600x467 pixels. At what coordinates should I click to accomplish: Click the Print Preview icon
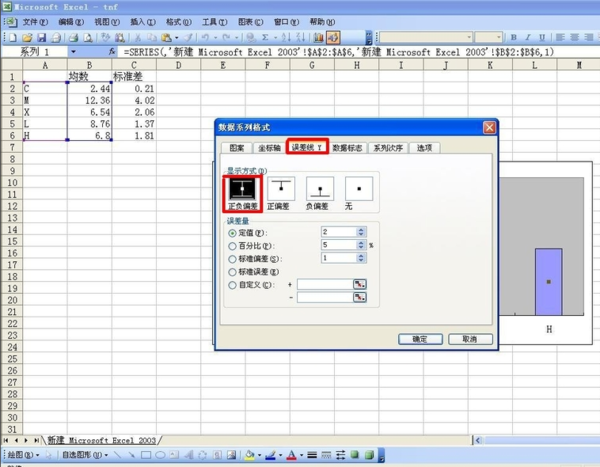coord(88,38)
